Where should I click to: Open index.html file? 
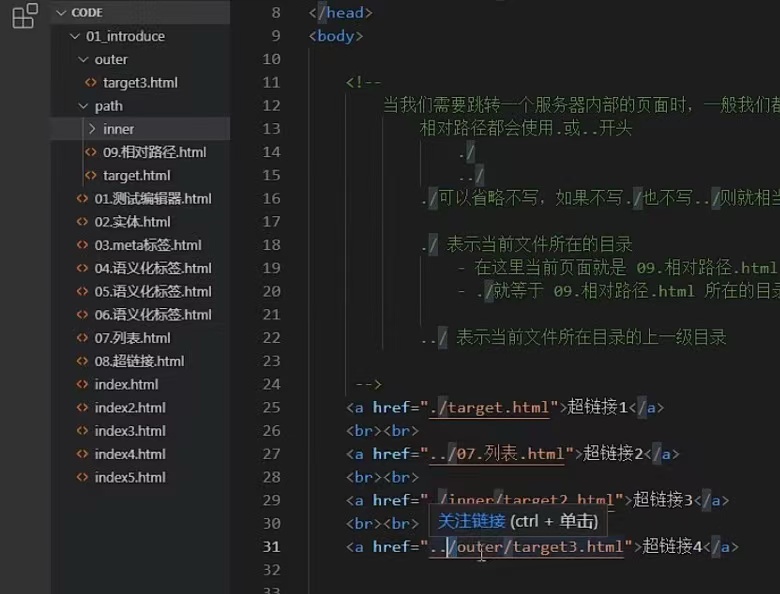pyautogui.click(x=126, y=385)
